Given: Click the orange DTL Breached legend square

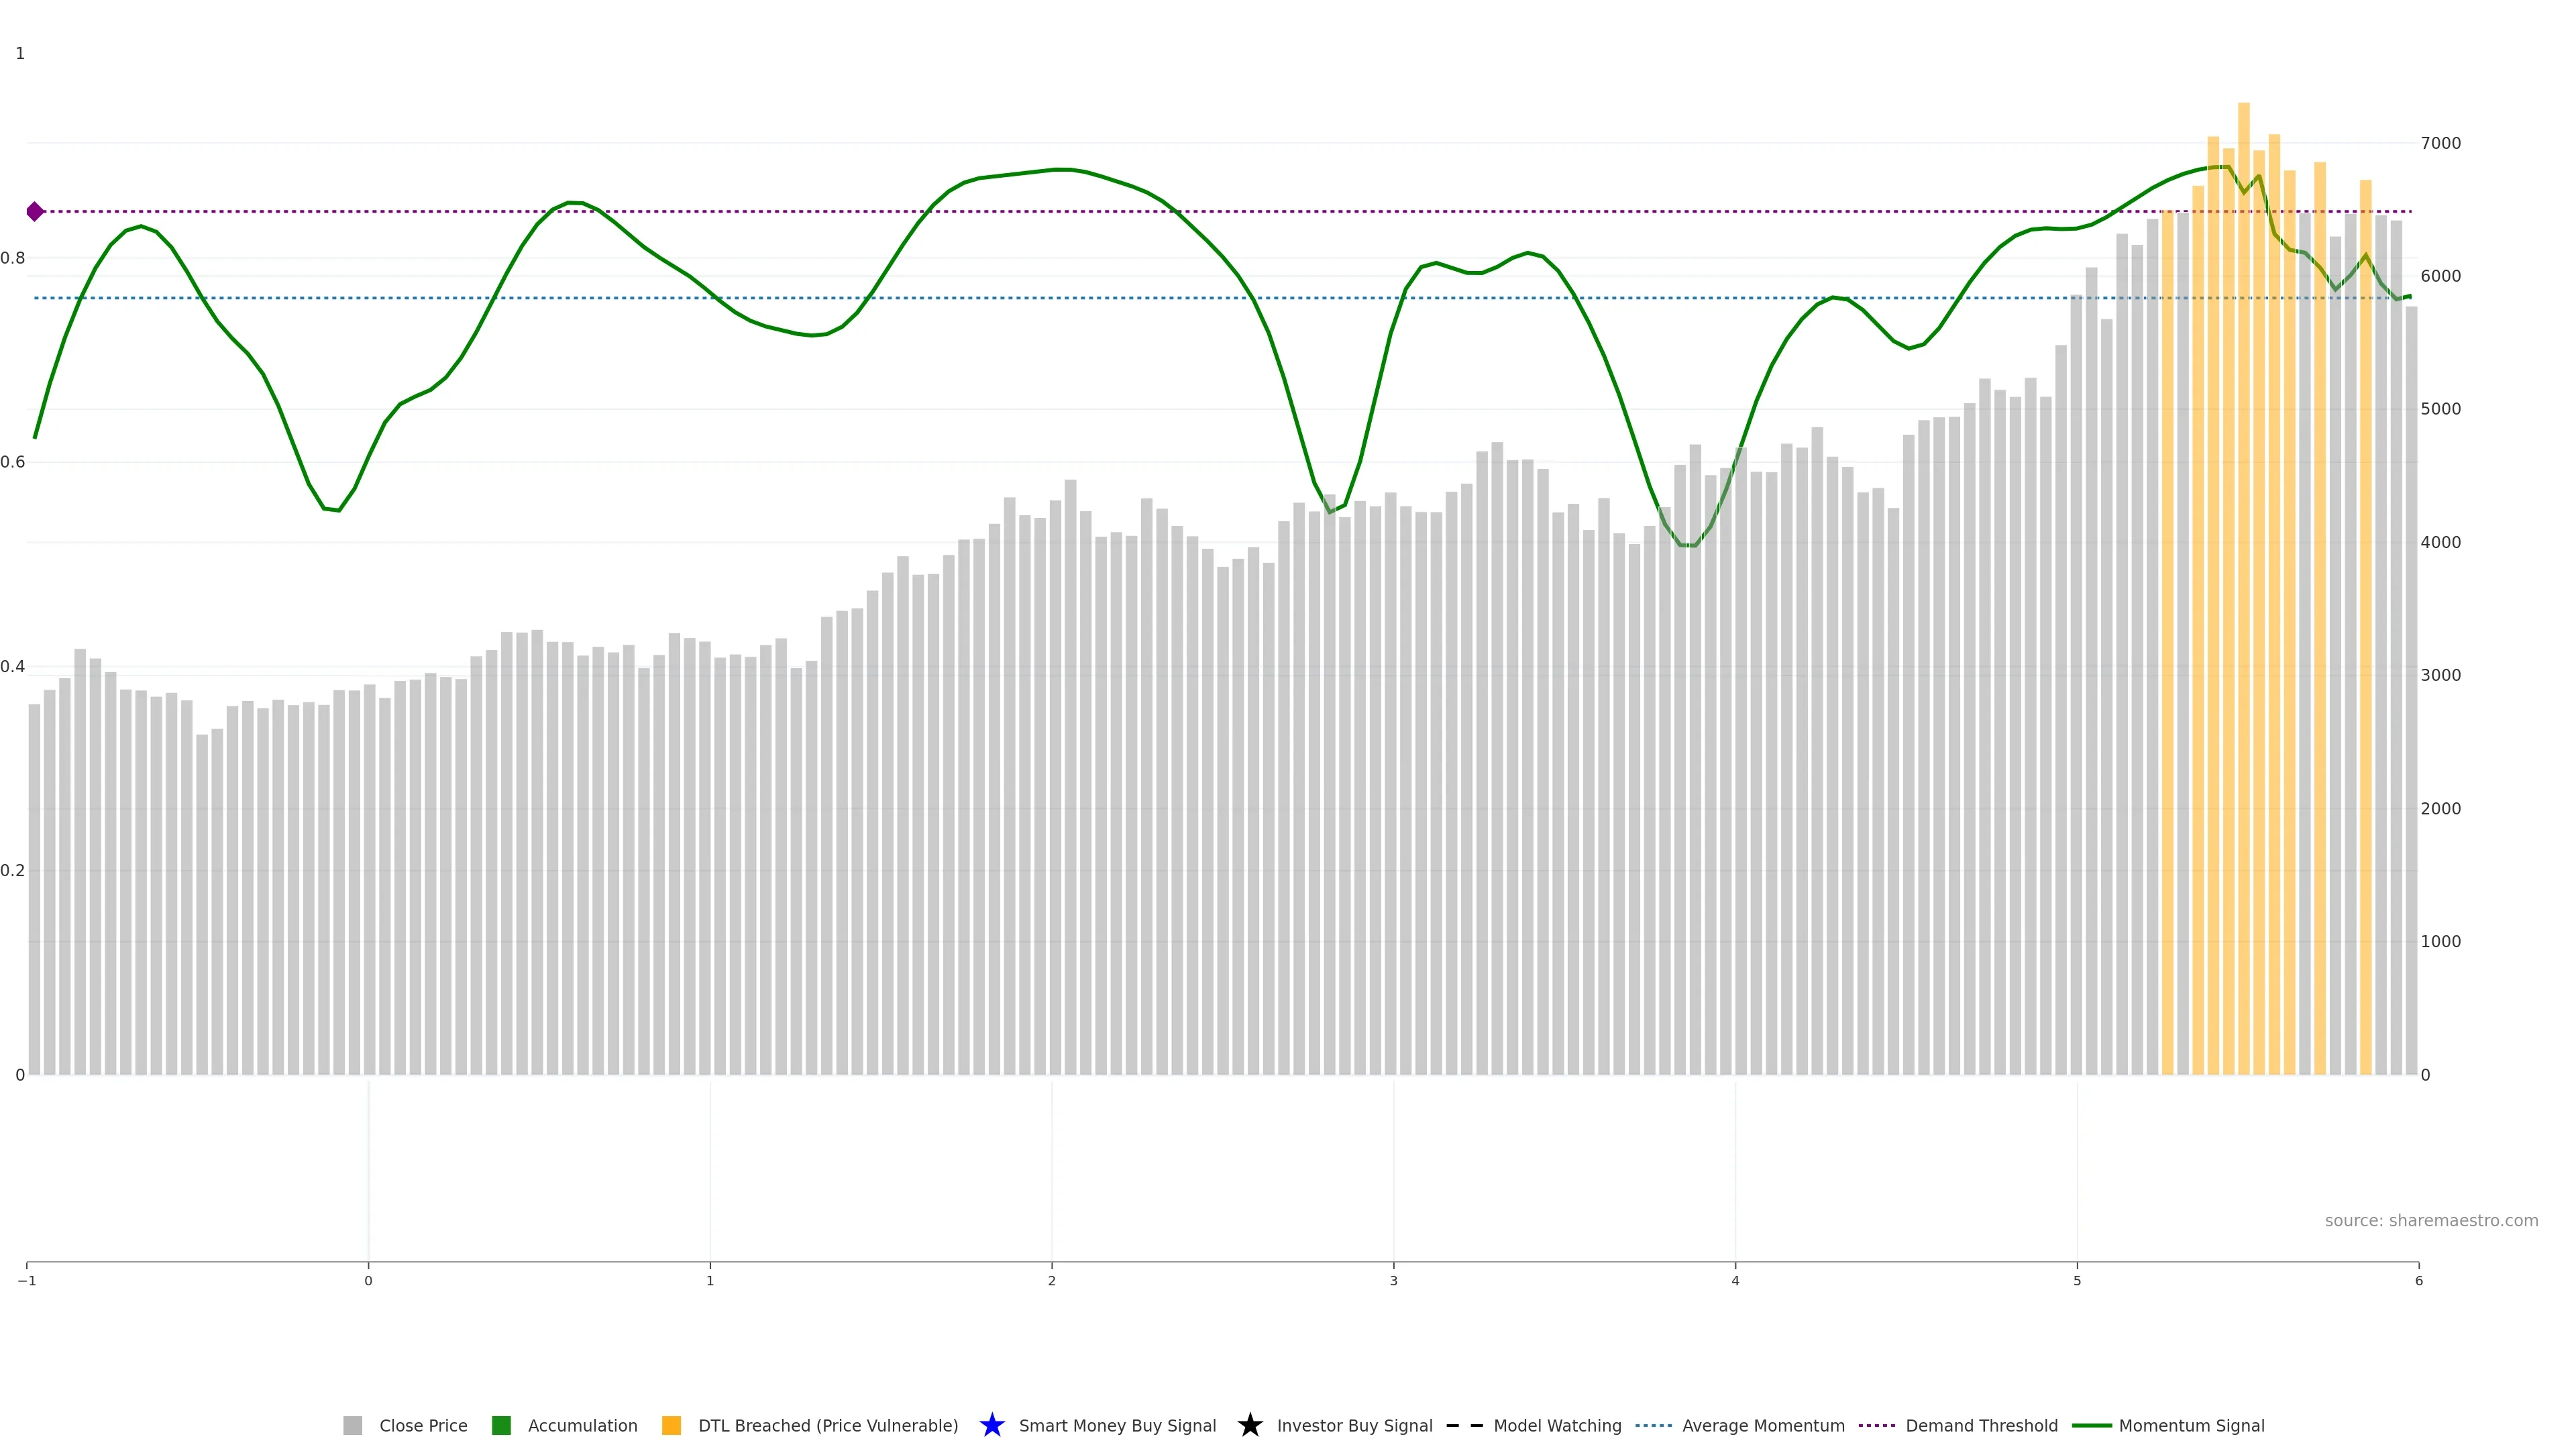Looking at the screenshot, I should 672,1425.
